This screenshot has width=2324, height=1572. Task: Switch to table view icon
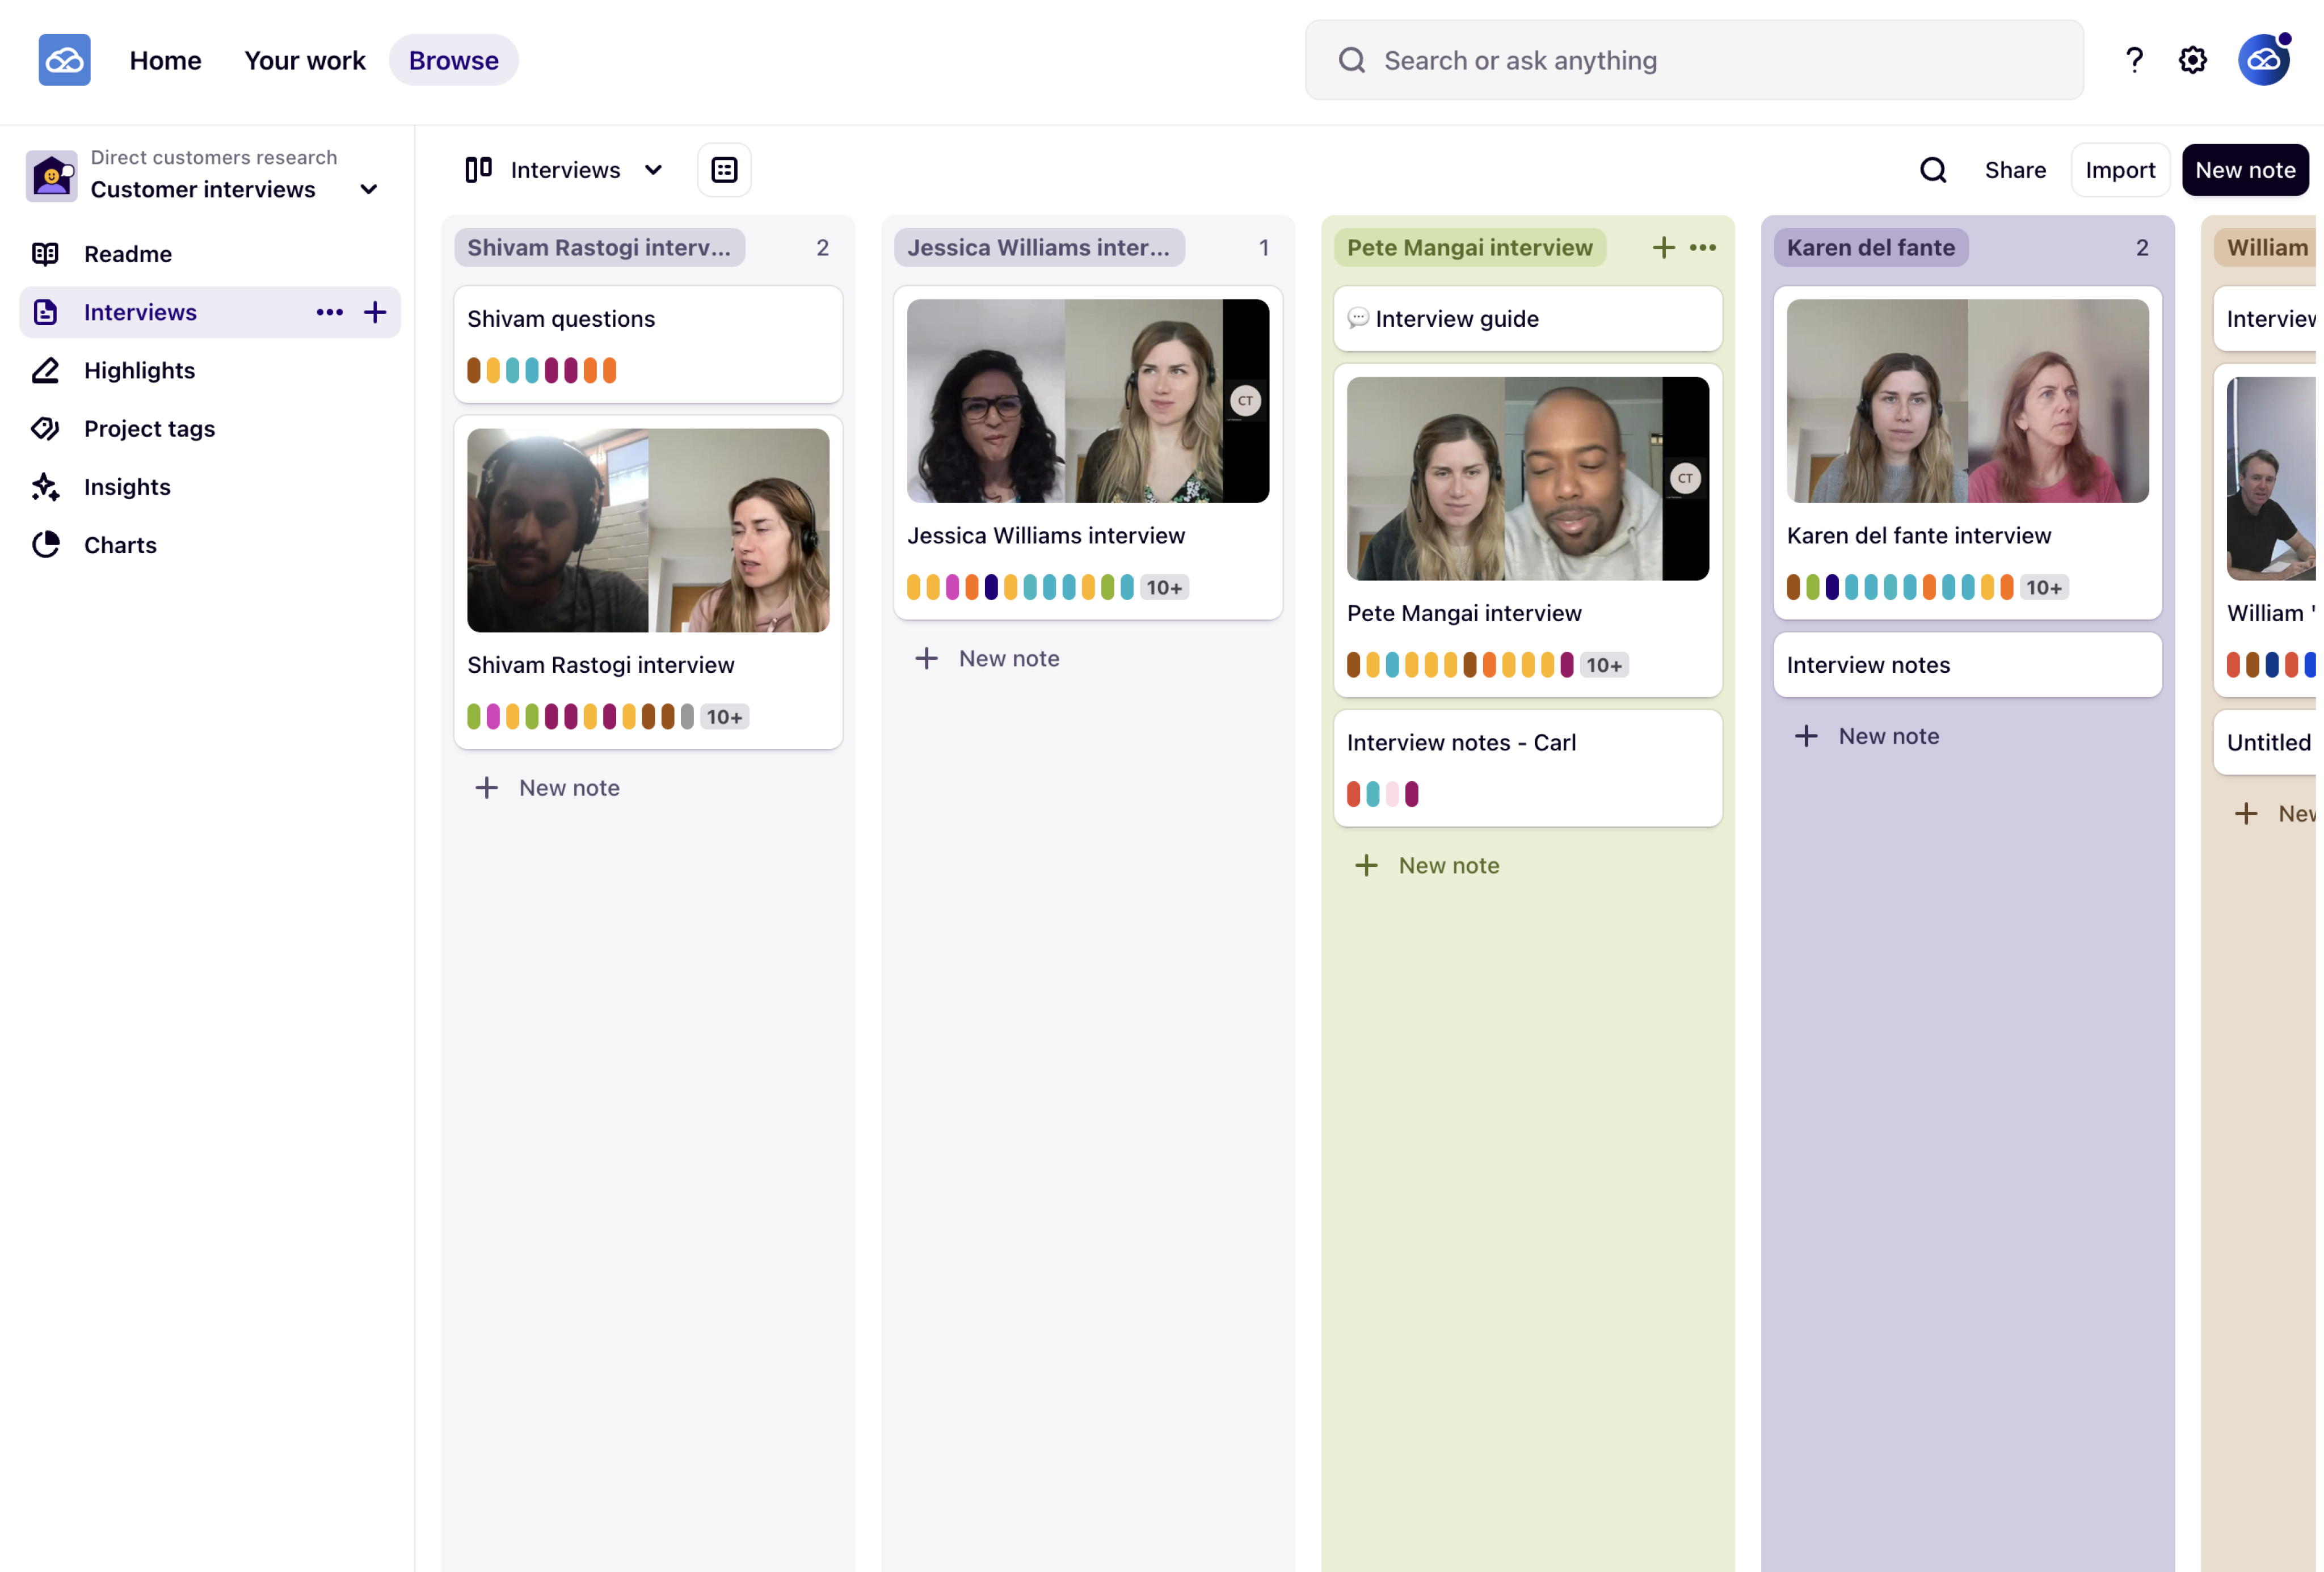(x=724, y=170)
